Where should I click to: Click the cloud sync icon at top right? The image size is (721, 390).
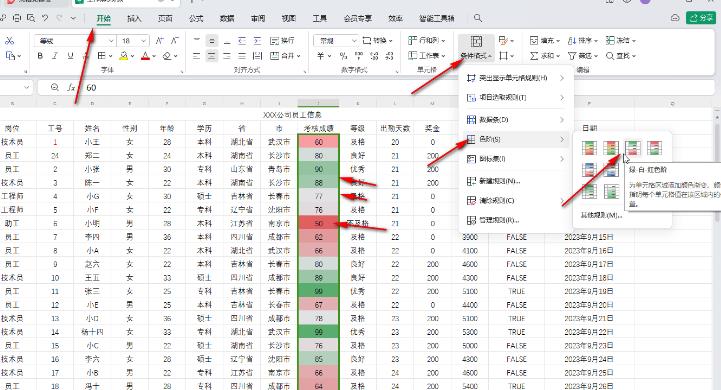675,18
